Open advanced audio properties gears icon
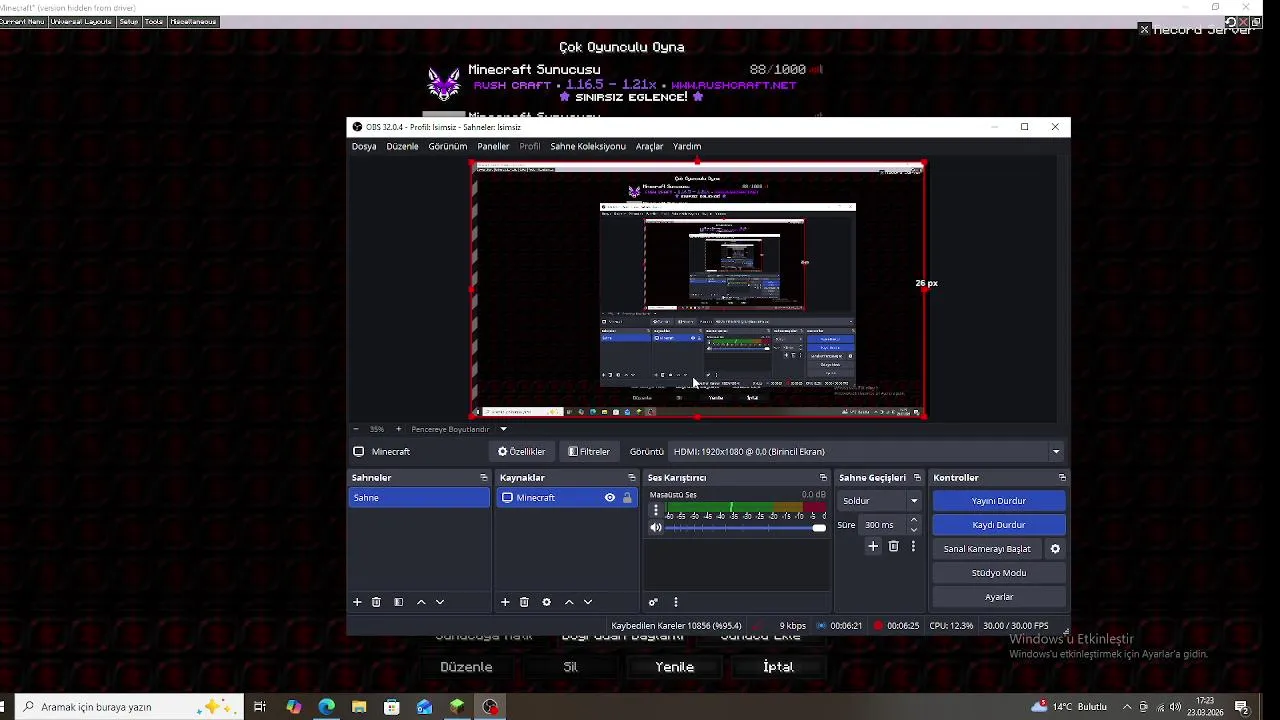This screenshot has height=720, width=1280. coord(653,602)
